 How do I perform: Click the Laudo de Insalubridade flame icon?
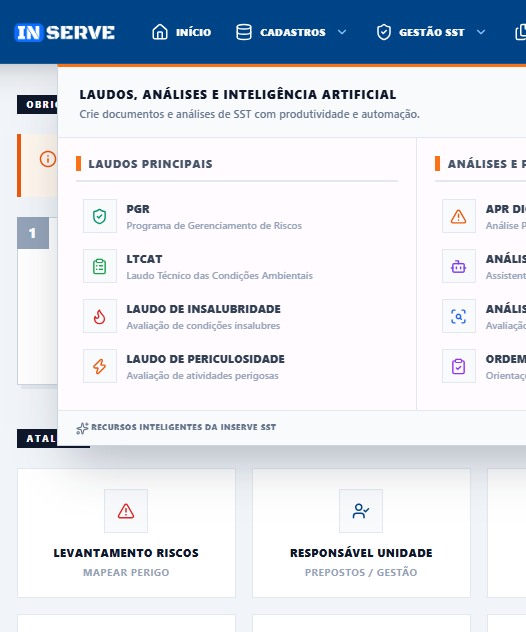(100, 316)
